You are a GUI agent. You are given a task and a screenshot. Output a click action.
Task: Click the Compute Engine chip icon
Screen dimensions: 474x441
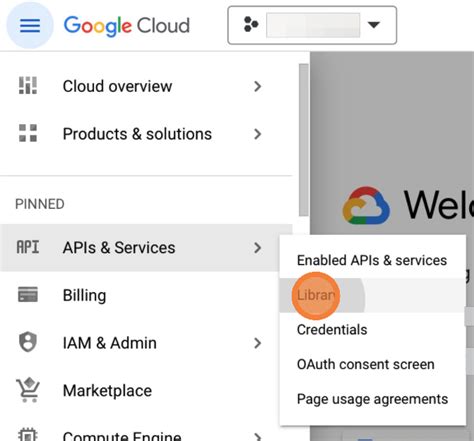28,435
